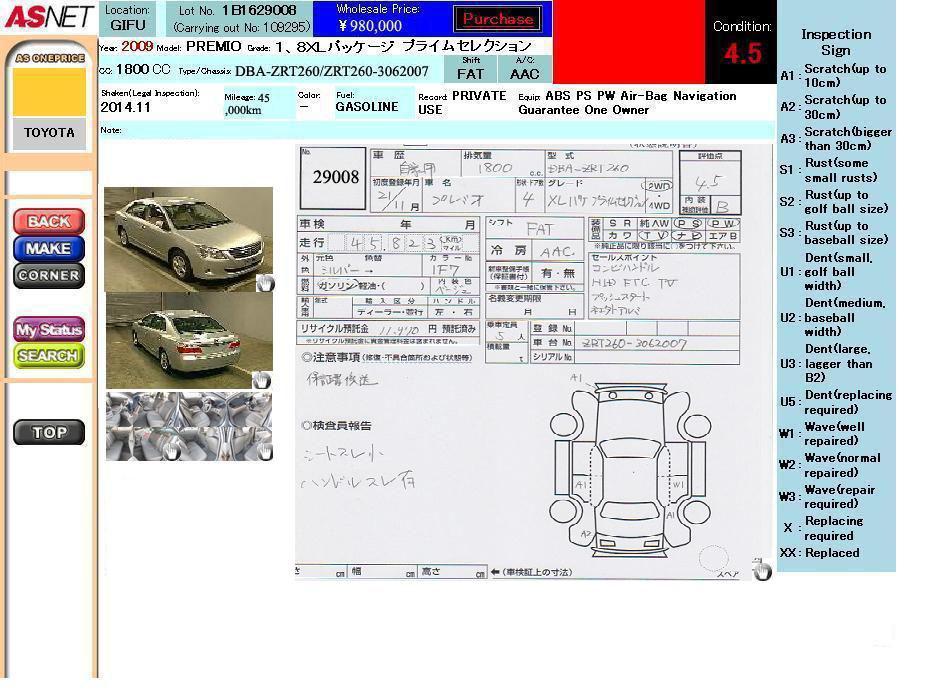This screenshot has height=696, width=926.
Task: Click the green SEARCH button
Action: click(x=48, y=356)
